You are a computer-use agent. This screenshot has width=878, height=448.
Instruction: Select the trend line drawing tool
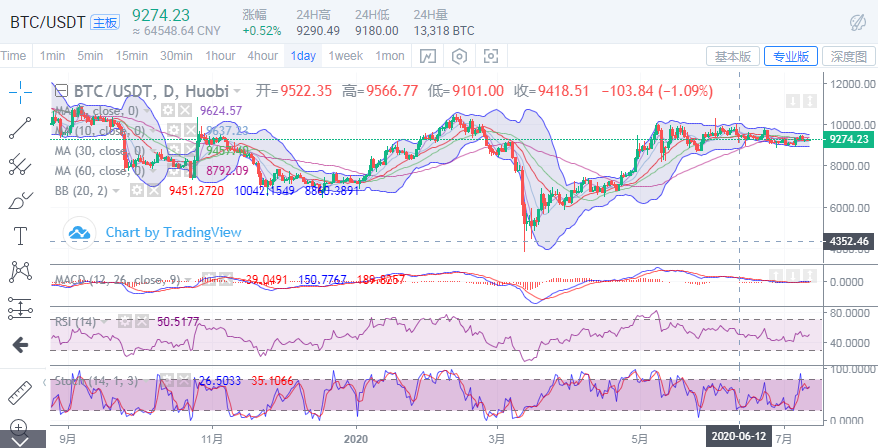tap(20, 128)
